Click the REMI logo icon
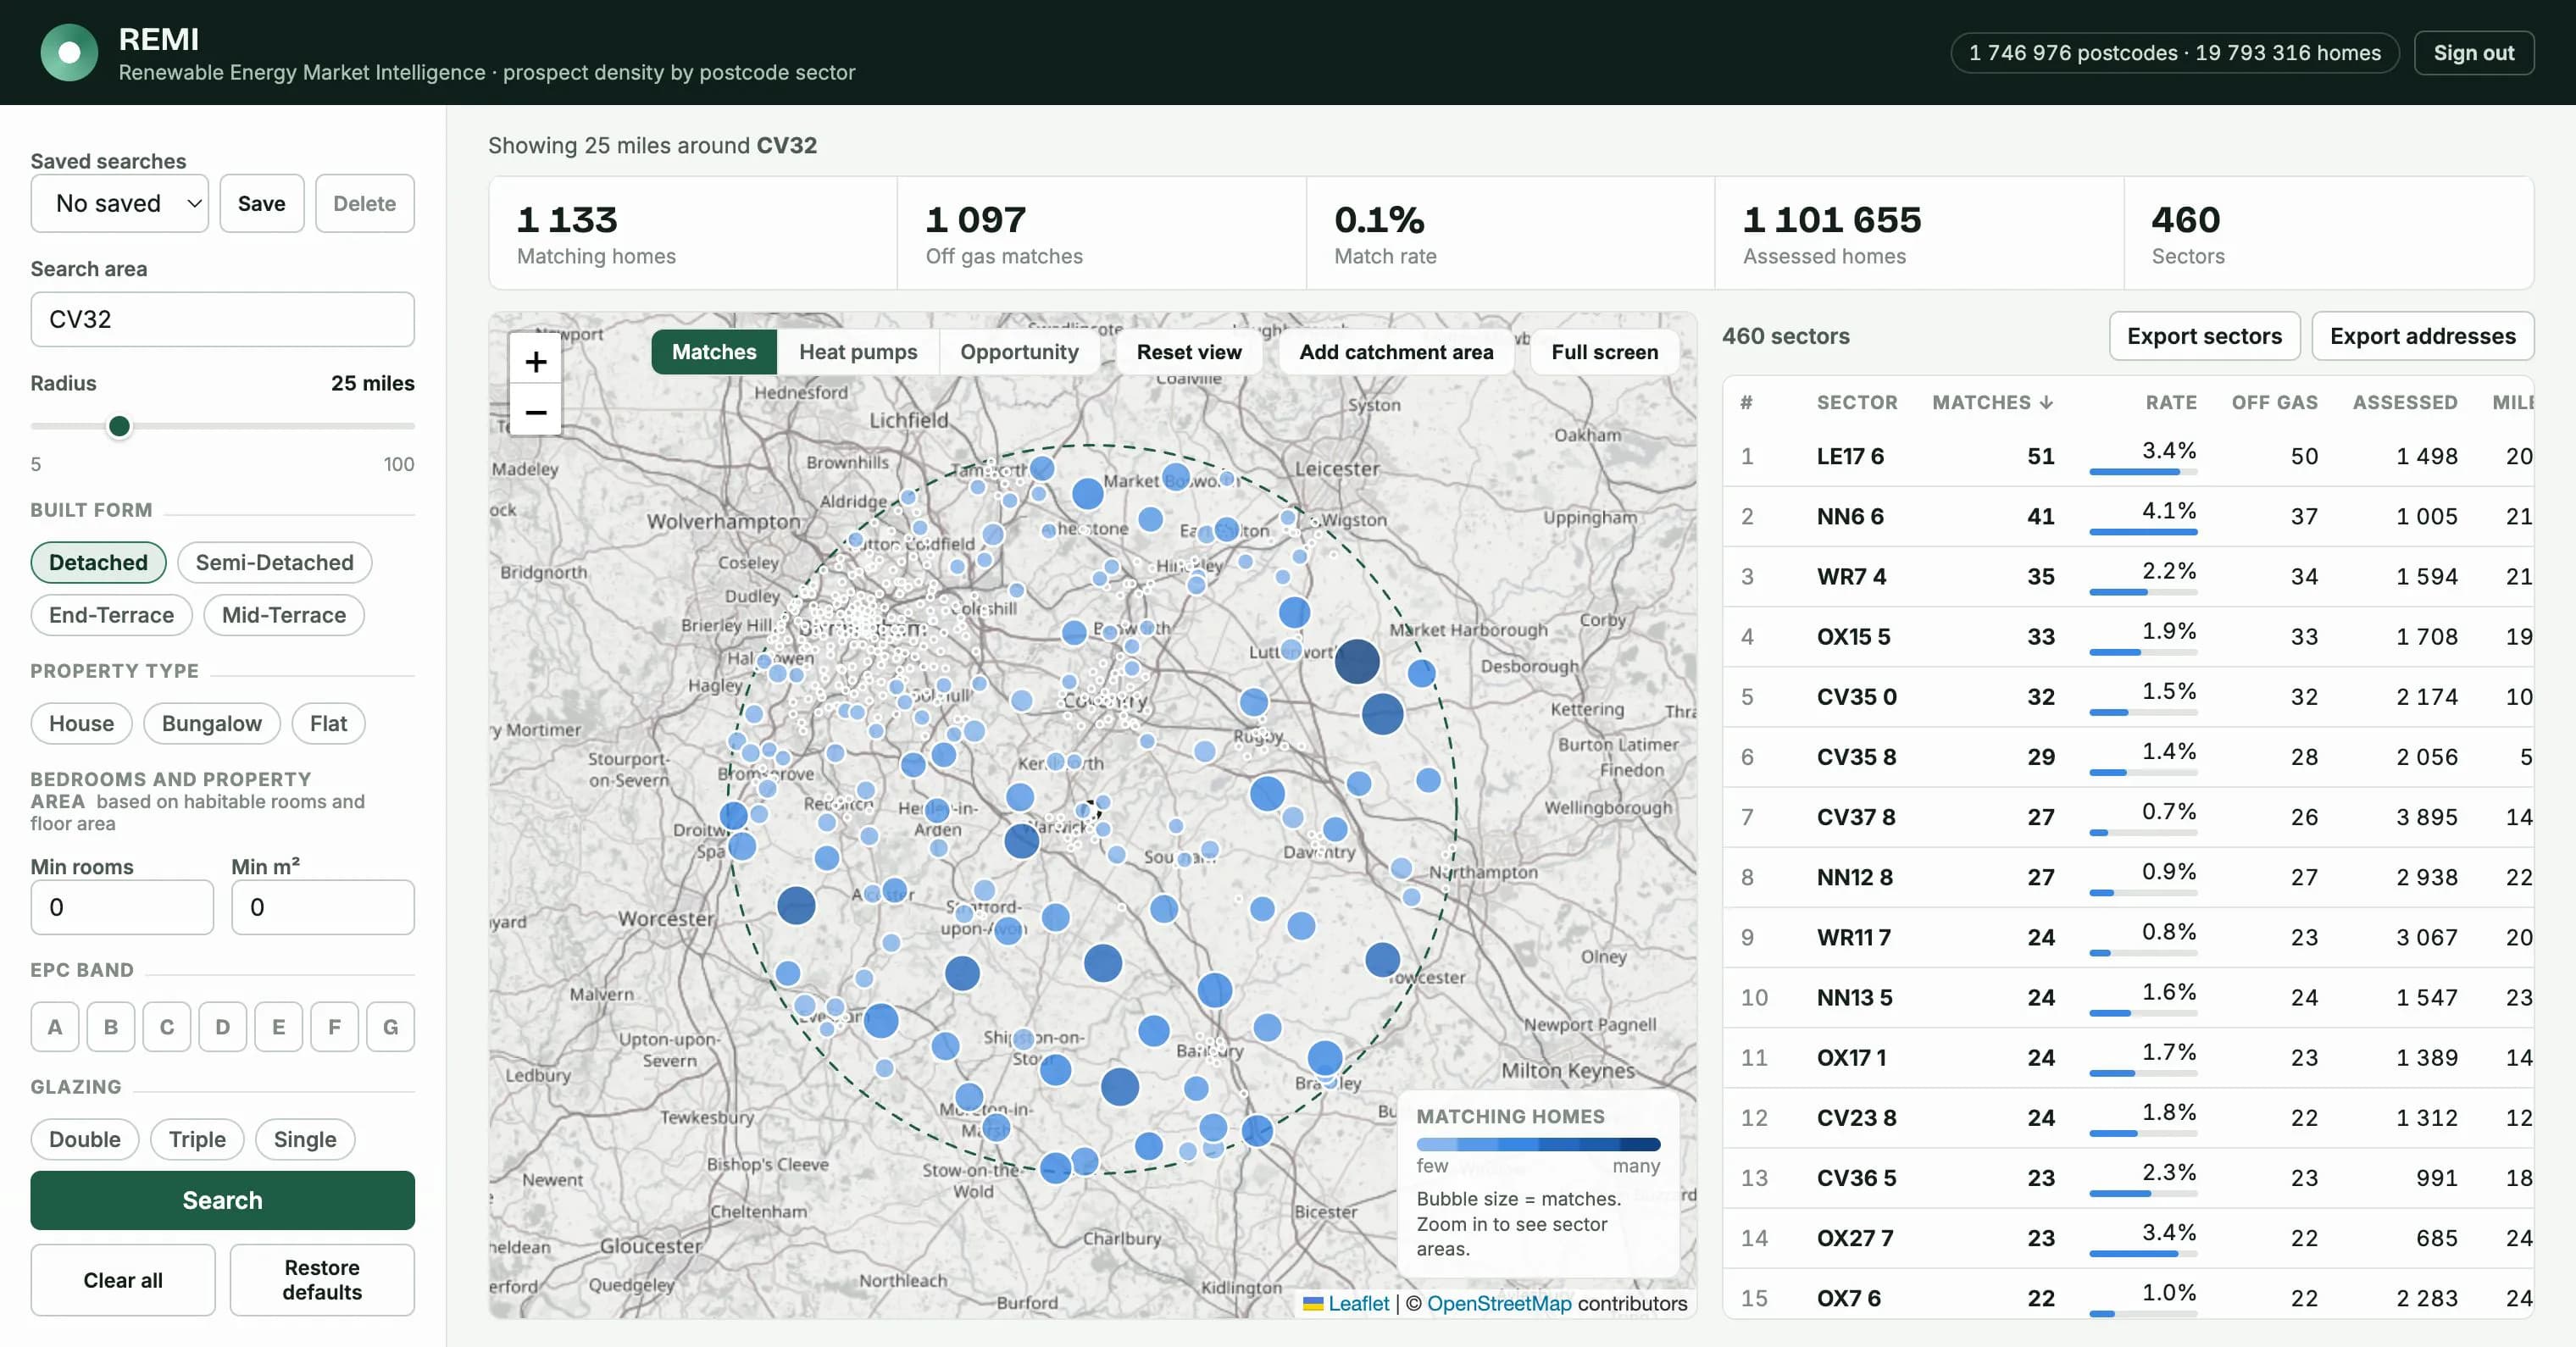Screen dimensions: 2576x1347 click(69, 52)
